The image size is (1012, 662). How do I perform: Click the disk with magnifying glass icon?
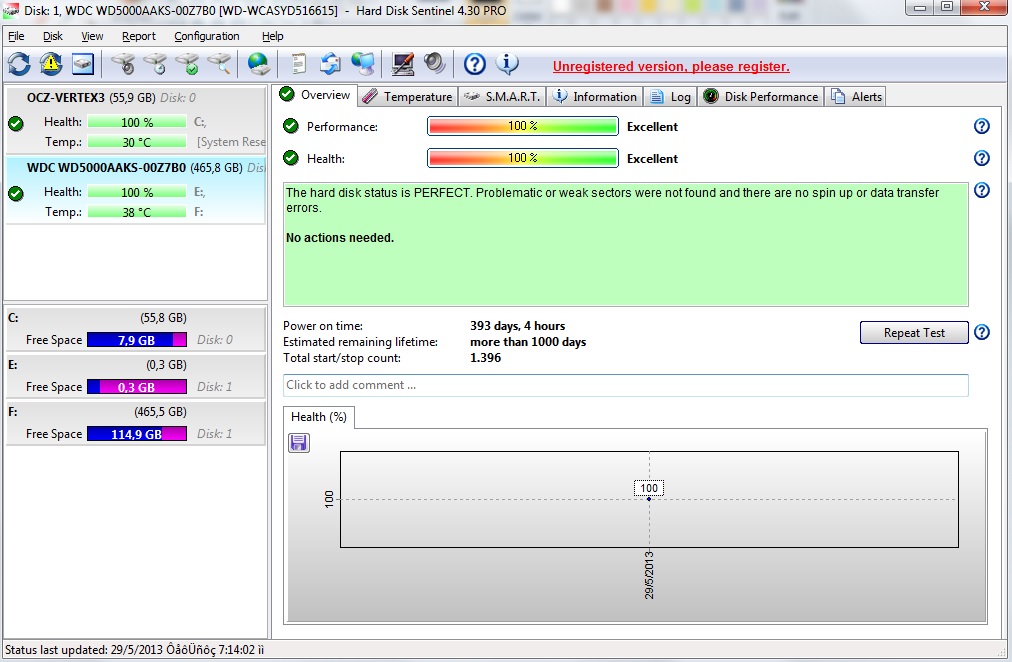(219, 64)
